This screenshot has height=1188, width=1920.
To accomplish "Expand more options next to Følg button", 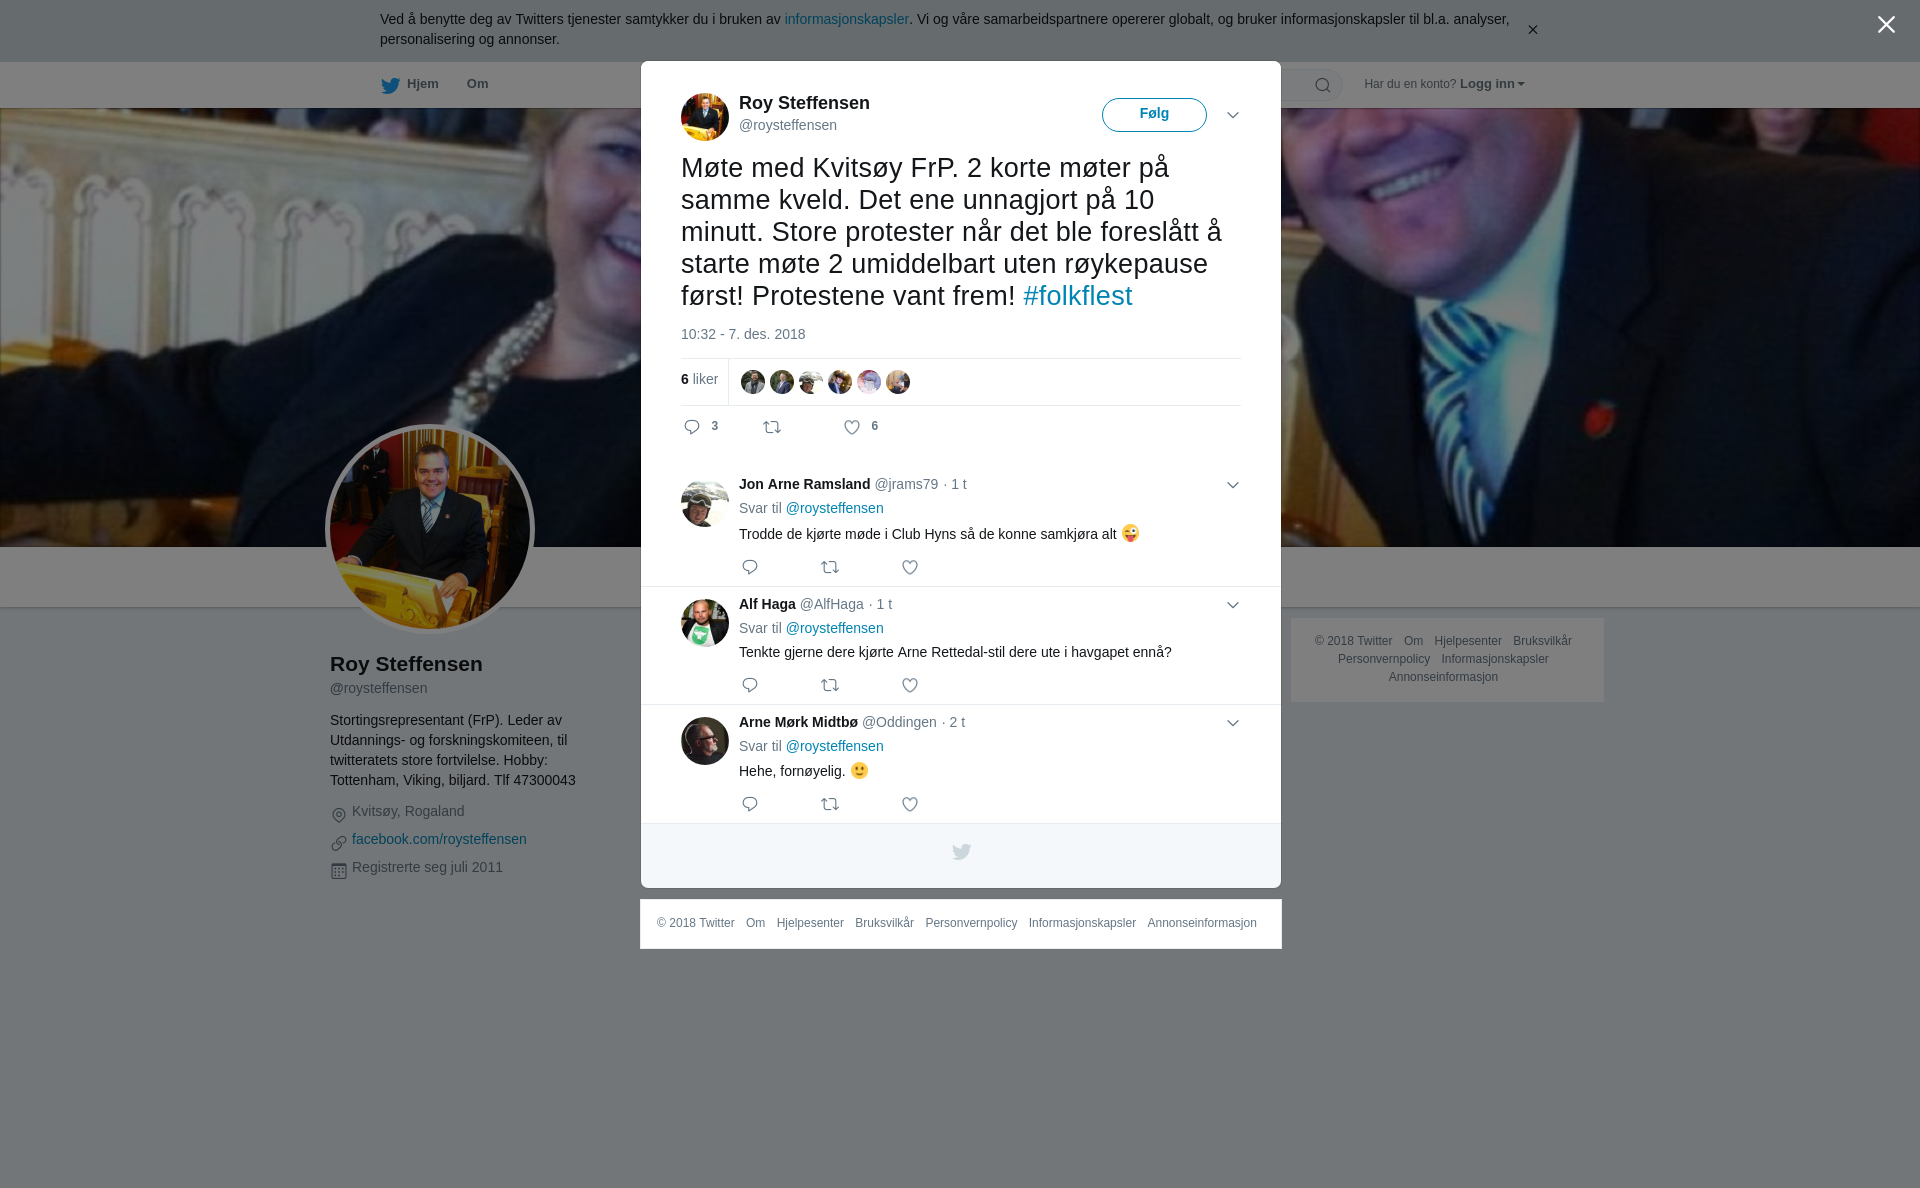I will pos(1233,116).
